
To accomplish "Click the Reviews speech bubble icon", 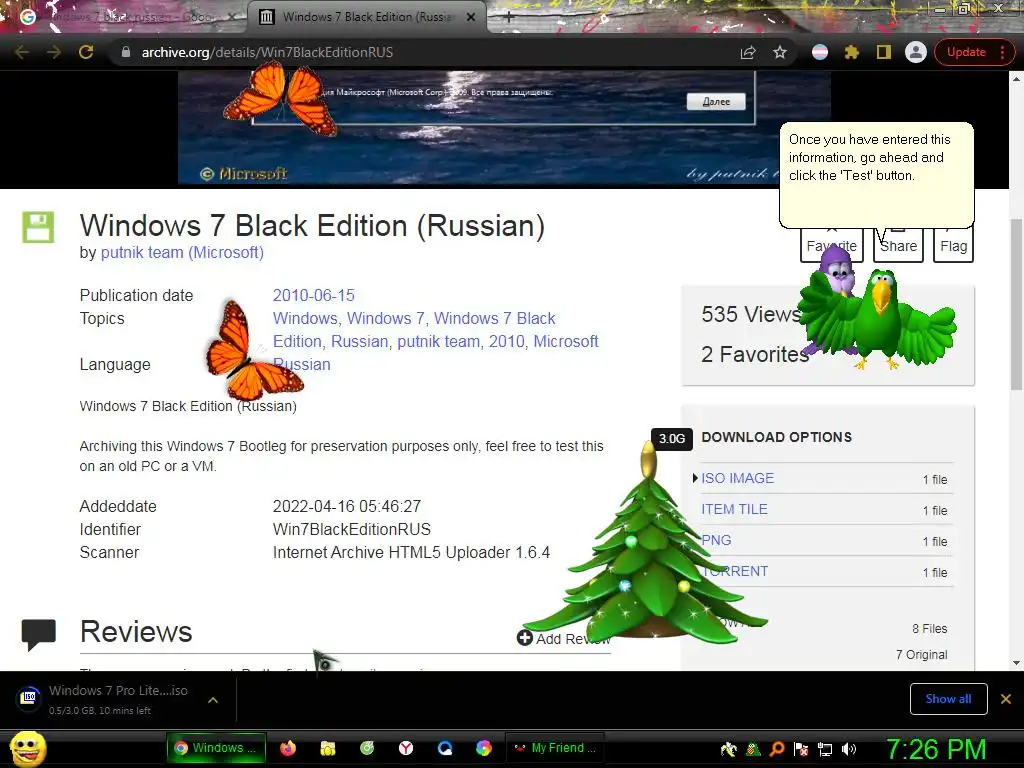I will click(x=39, y=635).
